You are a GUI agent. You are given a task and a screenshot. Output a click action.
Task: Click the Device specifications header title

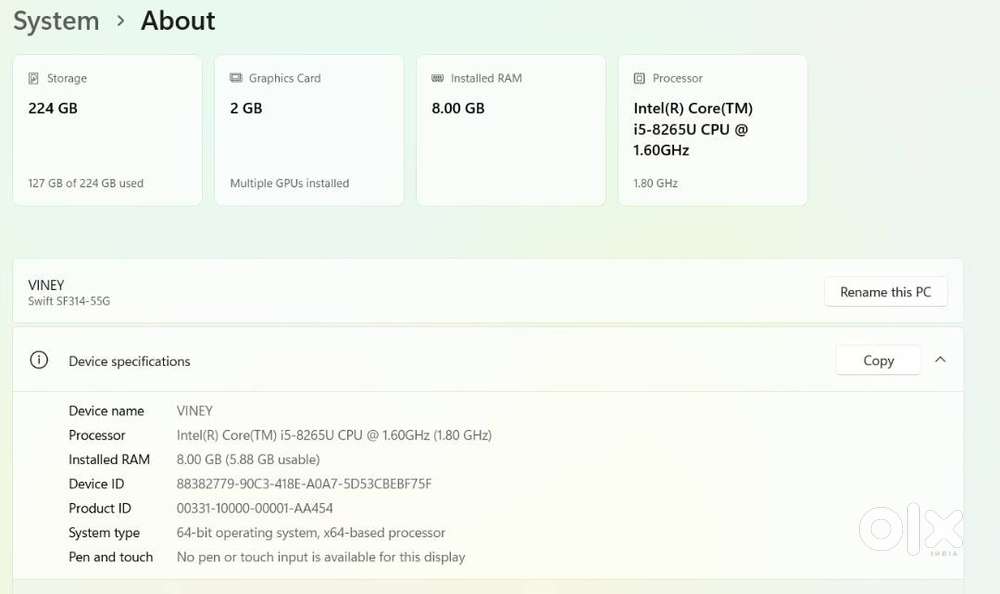click(129, 361)
